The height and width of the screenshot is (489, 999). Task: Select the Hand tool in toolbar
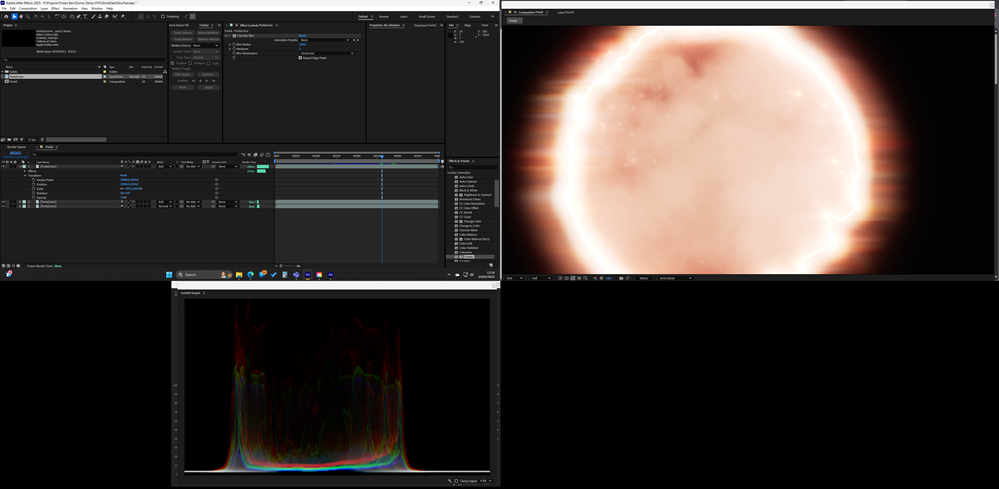[21, 16]
